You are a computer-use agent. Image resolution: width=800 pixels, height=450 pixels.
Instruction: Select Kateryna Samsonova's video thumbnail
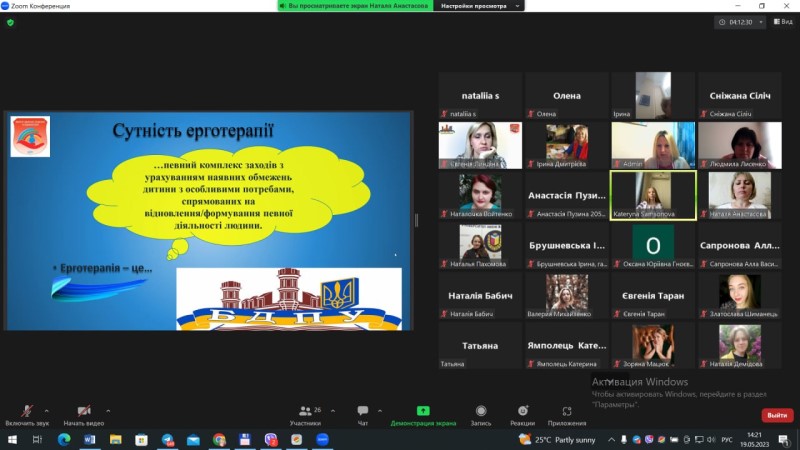pos(653,195)
